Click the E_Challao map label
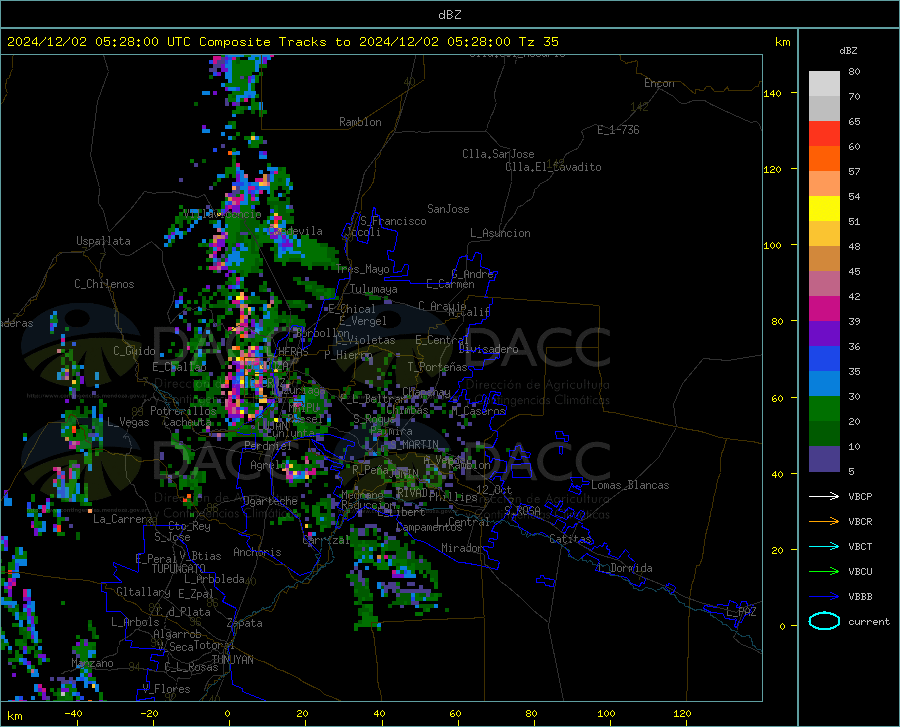 [179, 367]
